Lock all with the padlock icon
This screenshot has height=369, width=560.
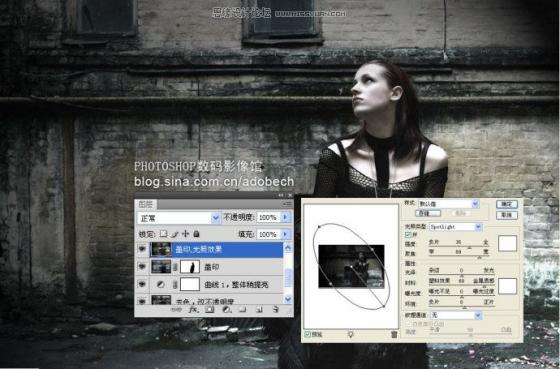coord(196,234)
